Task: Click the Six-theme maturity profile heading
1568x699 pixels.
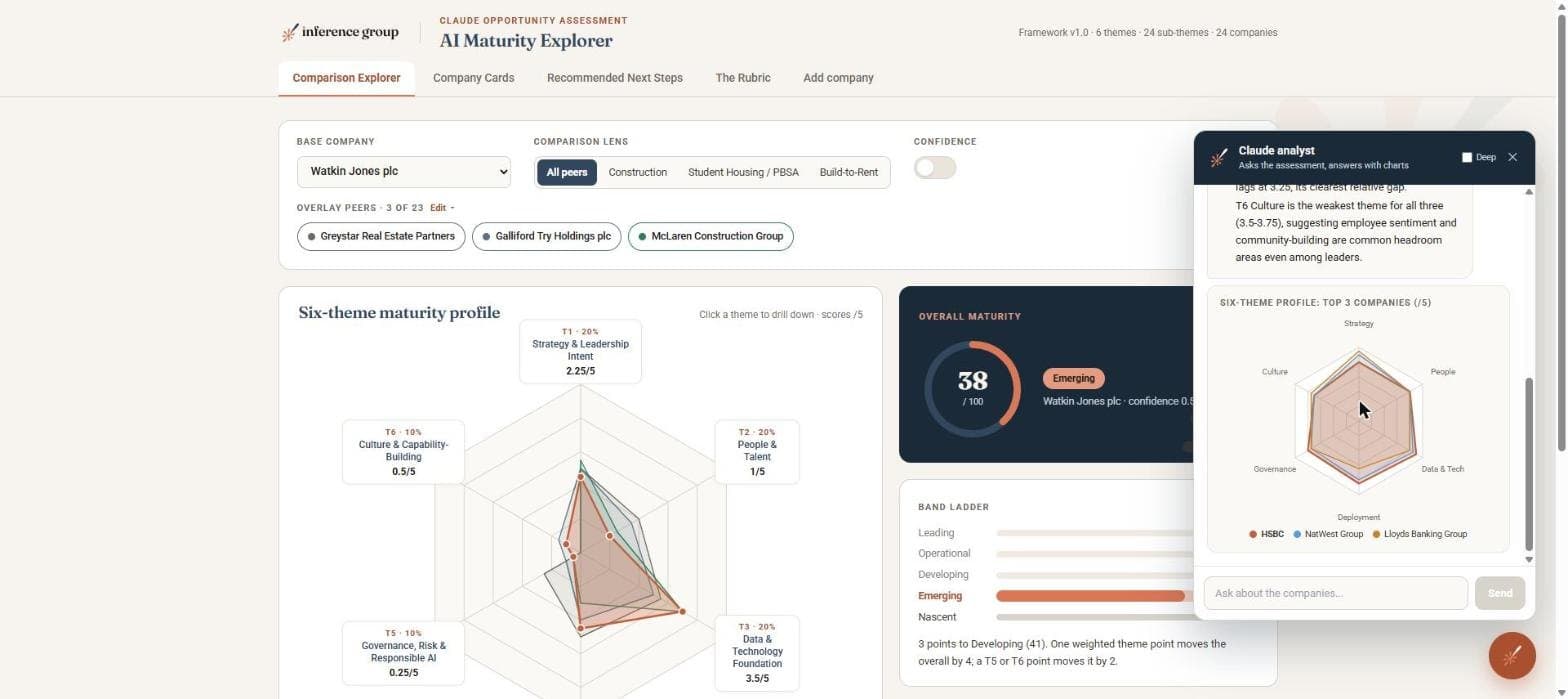Action: coord(399,313)
